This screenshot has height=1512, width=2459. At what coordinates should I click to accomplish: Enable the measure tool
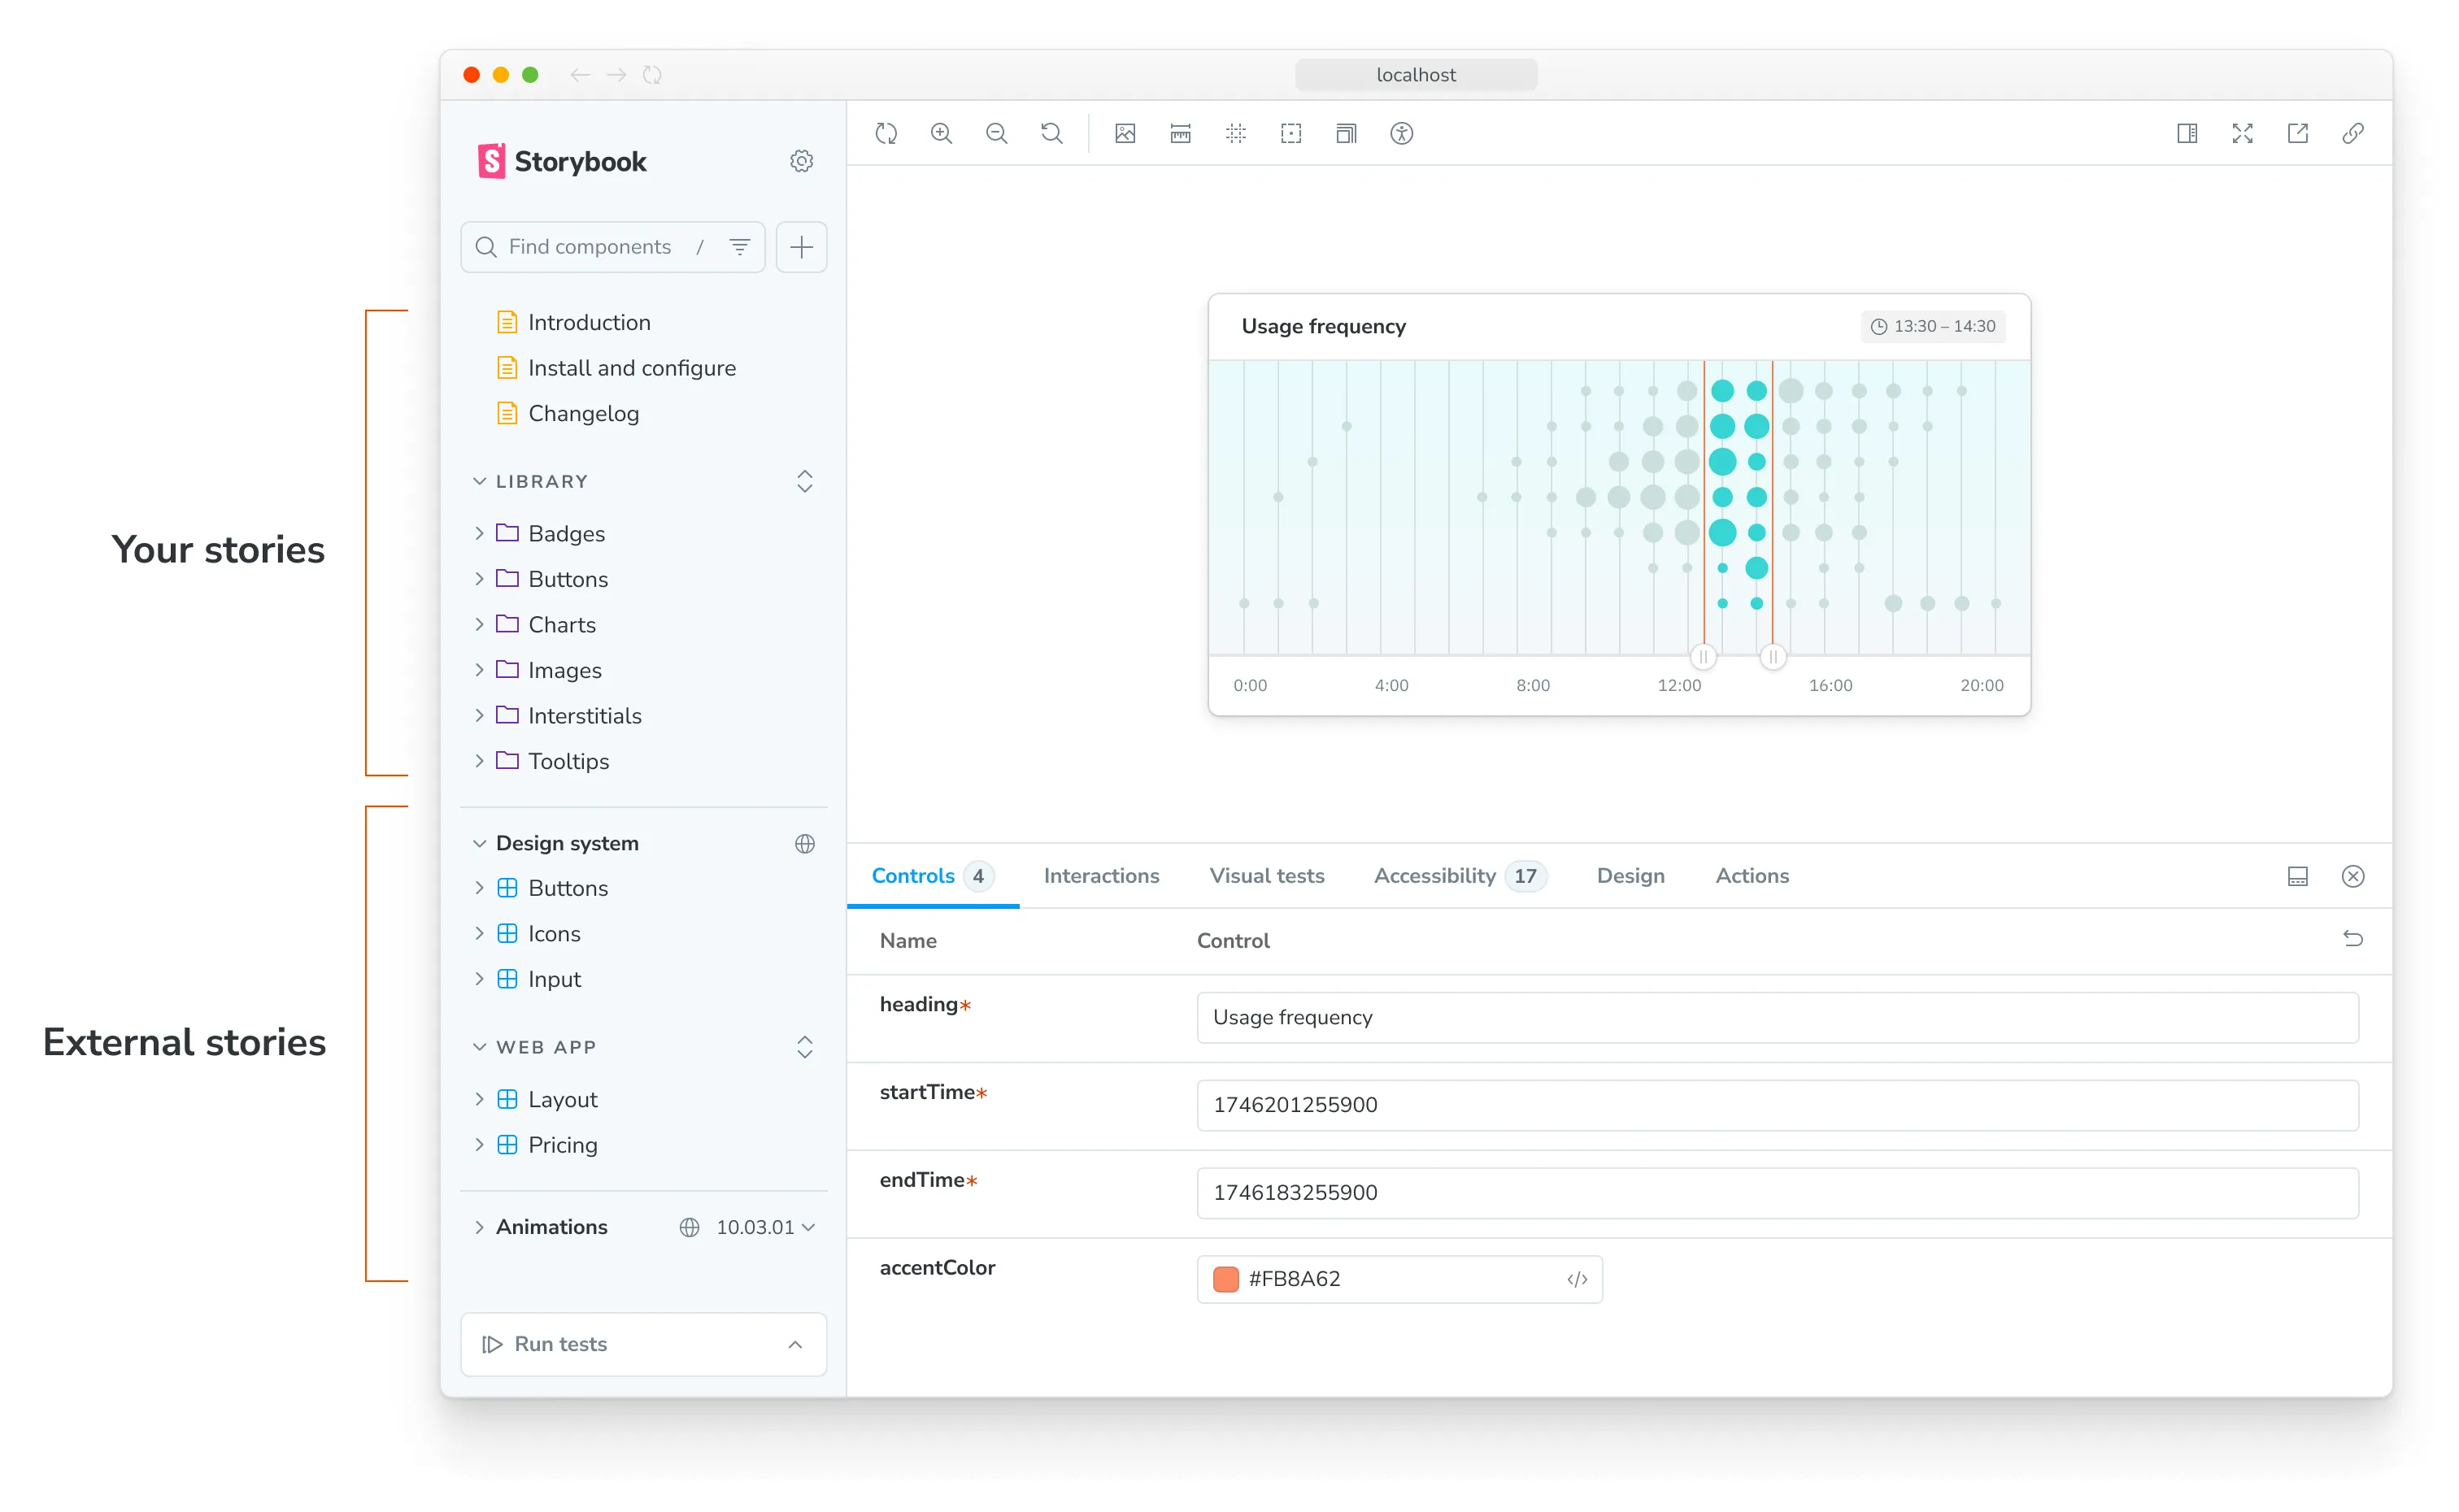pos(1180,133)
